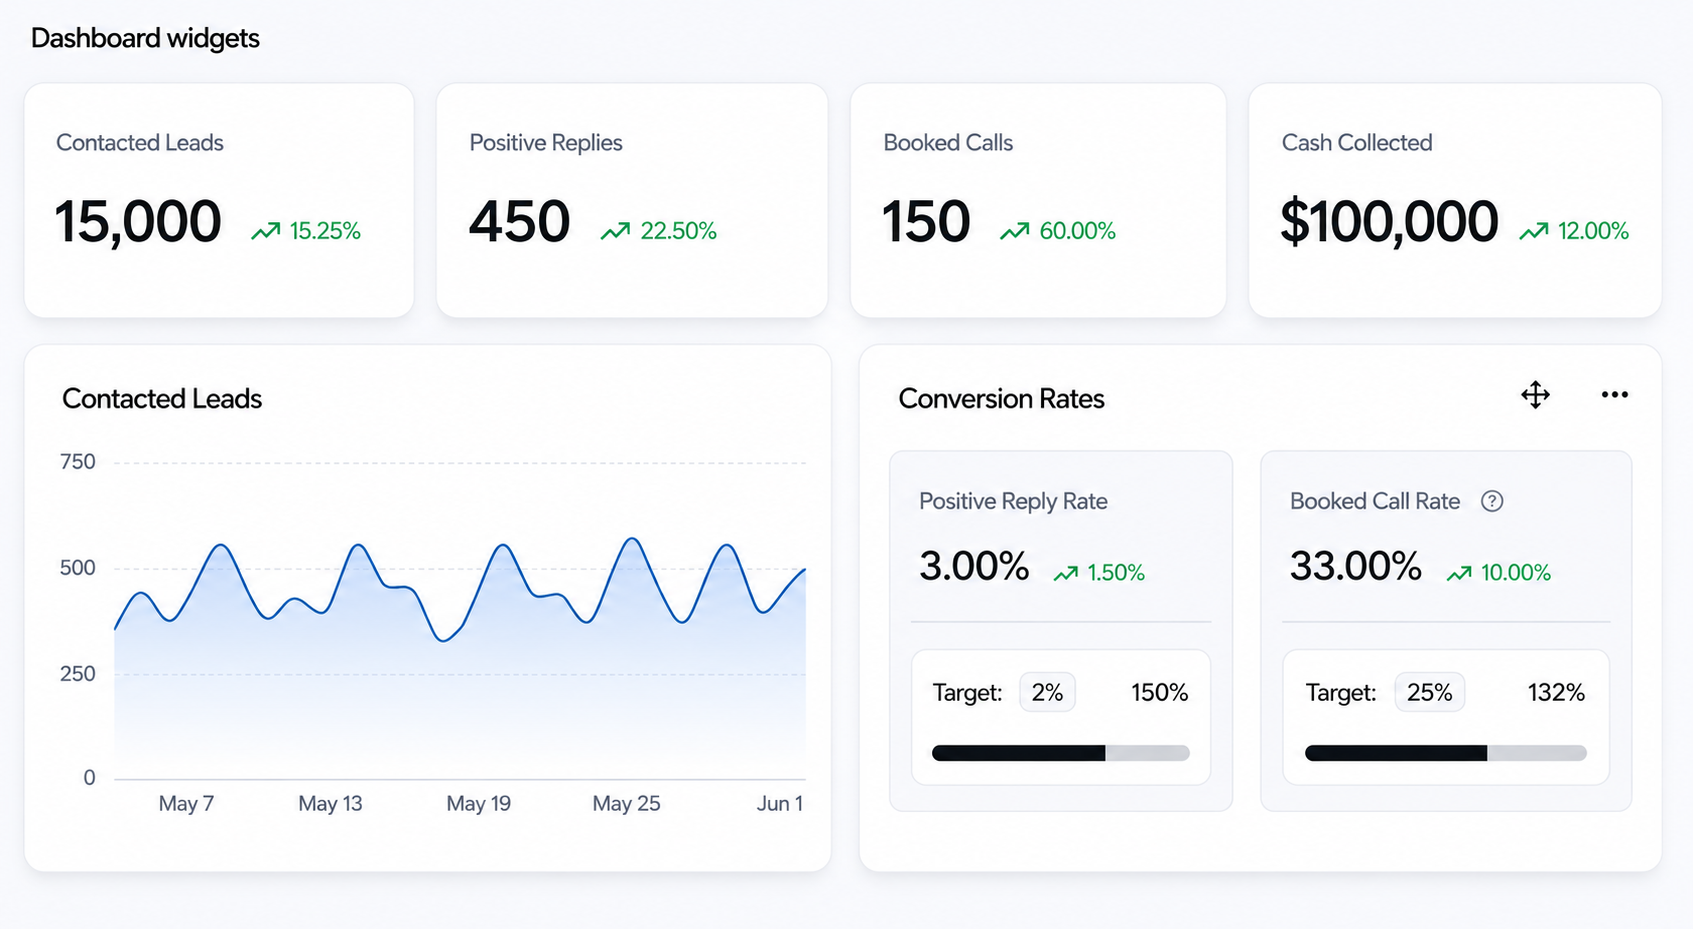
Task: Click the May 7 axis label
Action: click(x=186, y=803)
